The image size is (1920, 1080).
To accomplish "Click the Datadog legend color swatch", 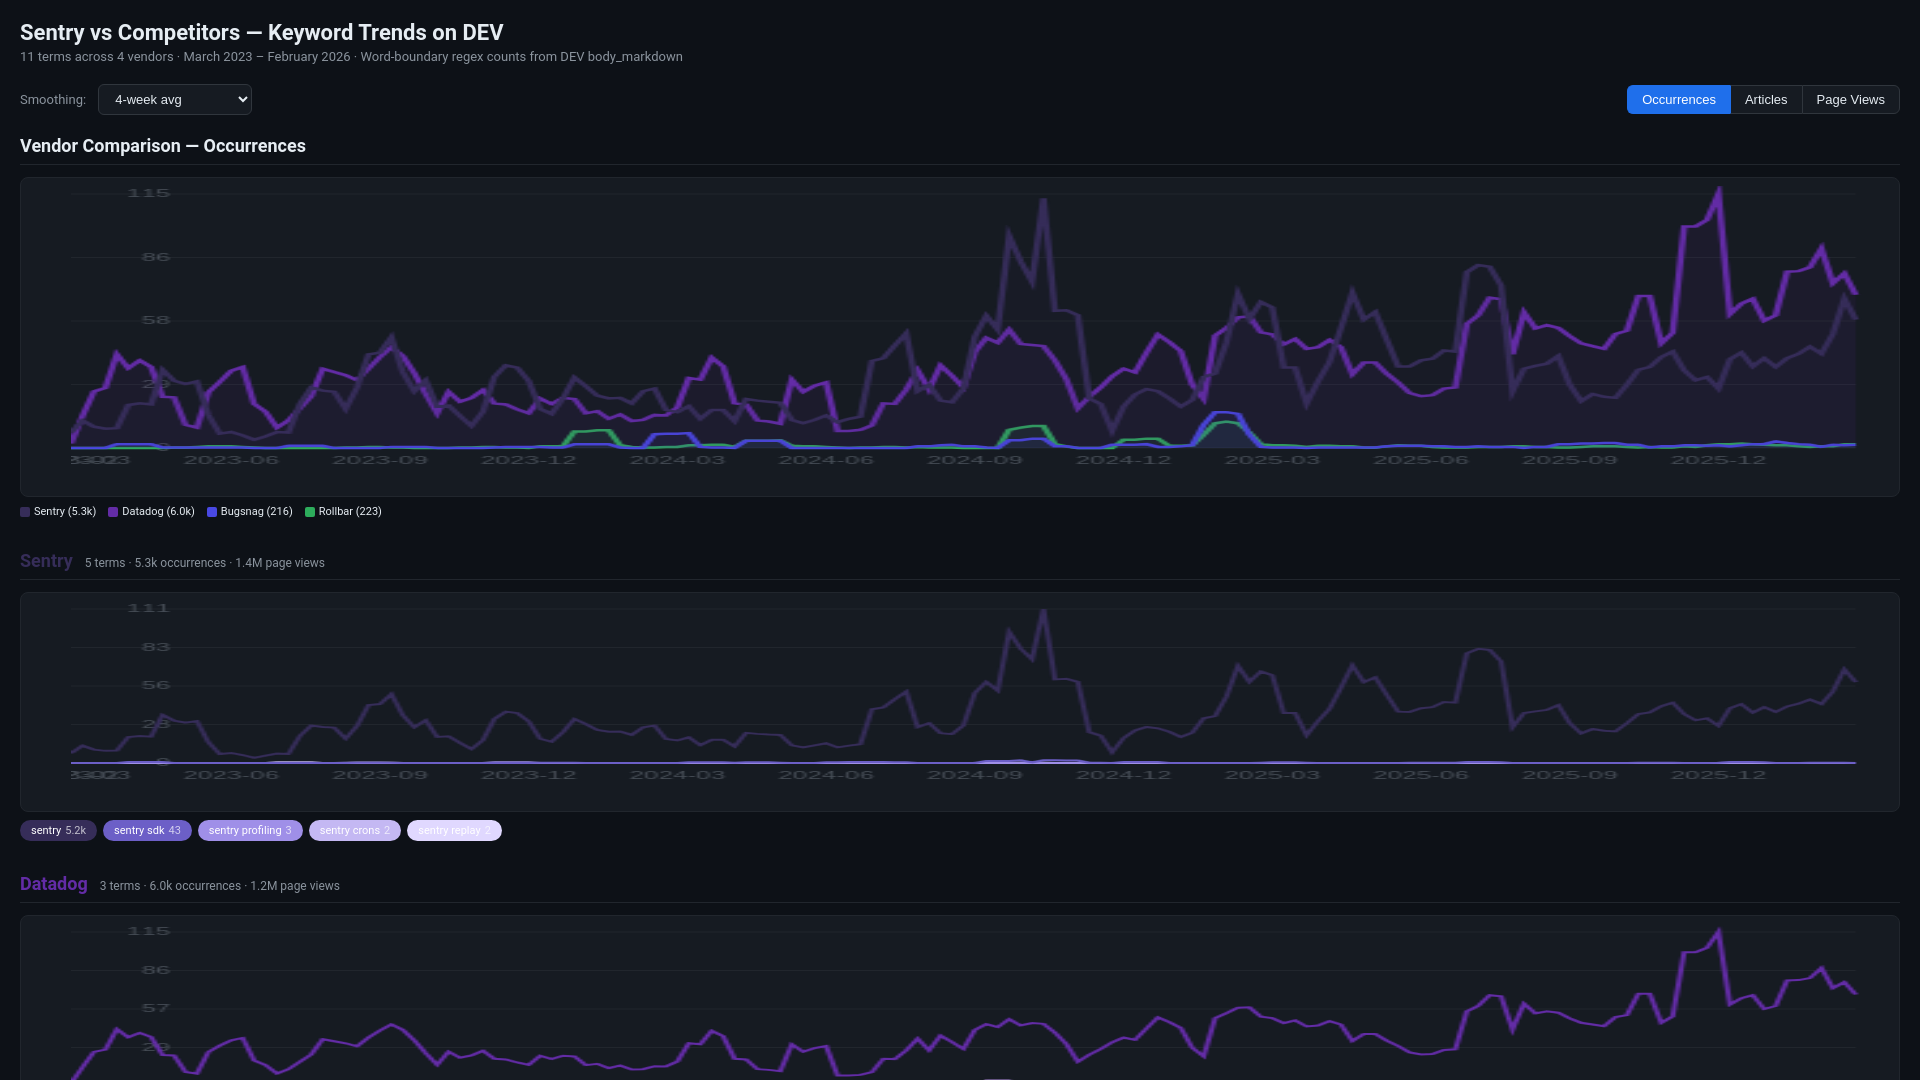I will (x=113, y=512).
